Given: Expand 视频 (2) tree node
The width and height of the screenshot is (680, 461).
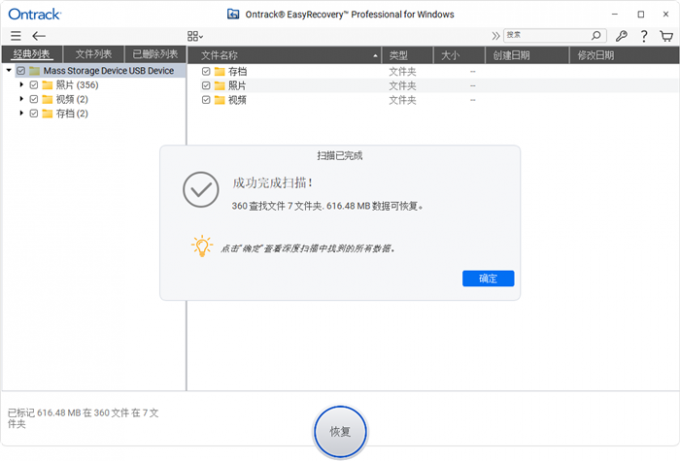Looking at the screenshot, I should pos(21,99).
